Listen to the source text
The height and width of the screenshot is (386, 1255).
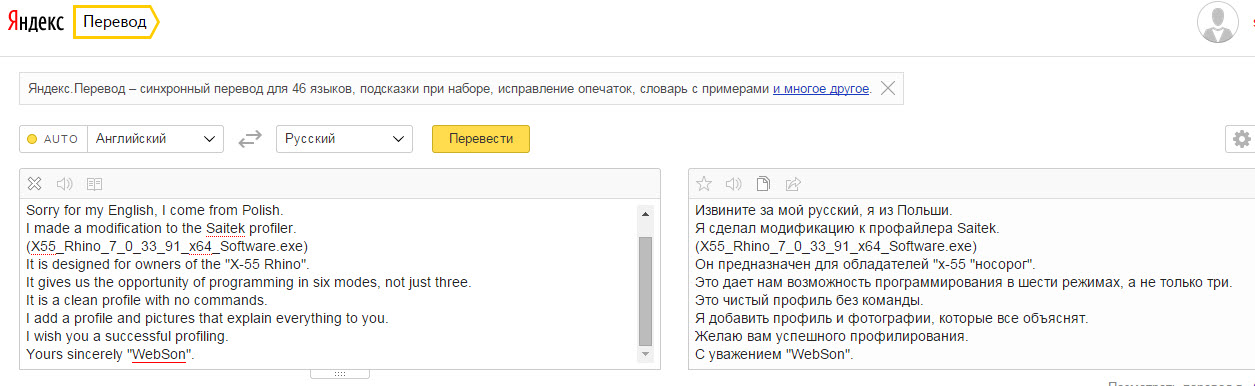coord(65,183)
